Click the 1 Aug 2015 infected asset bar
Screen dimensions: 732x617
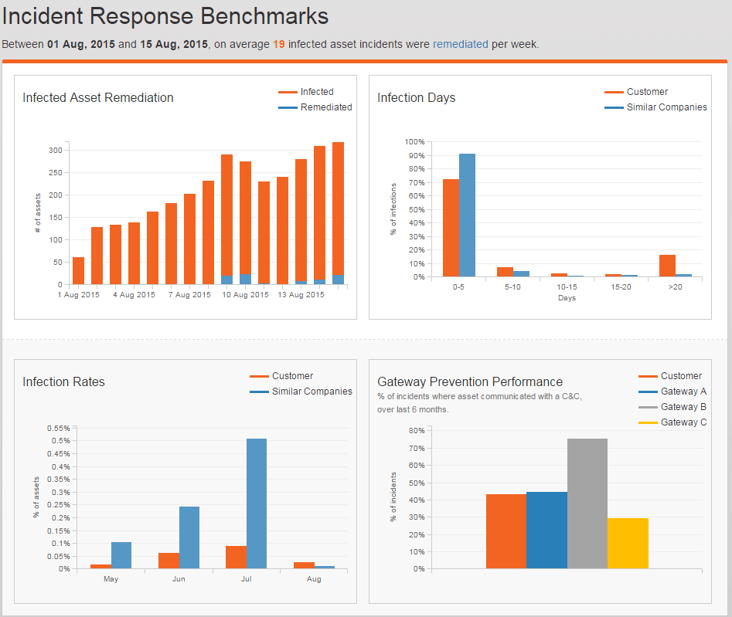point(78,271)
